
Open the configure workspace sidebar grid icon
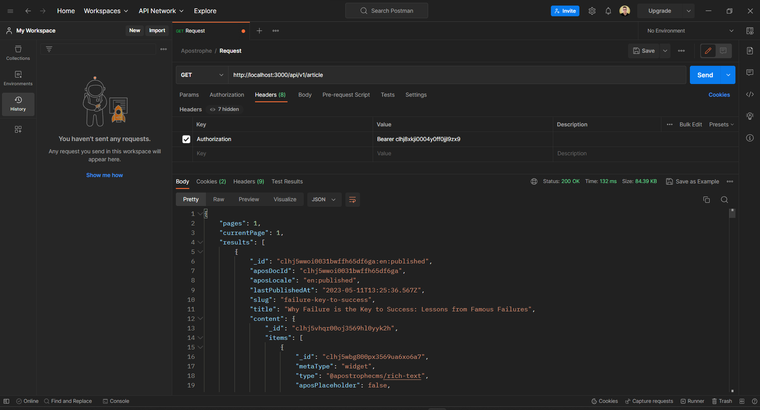click(18, 129)
